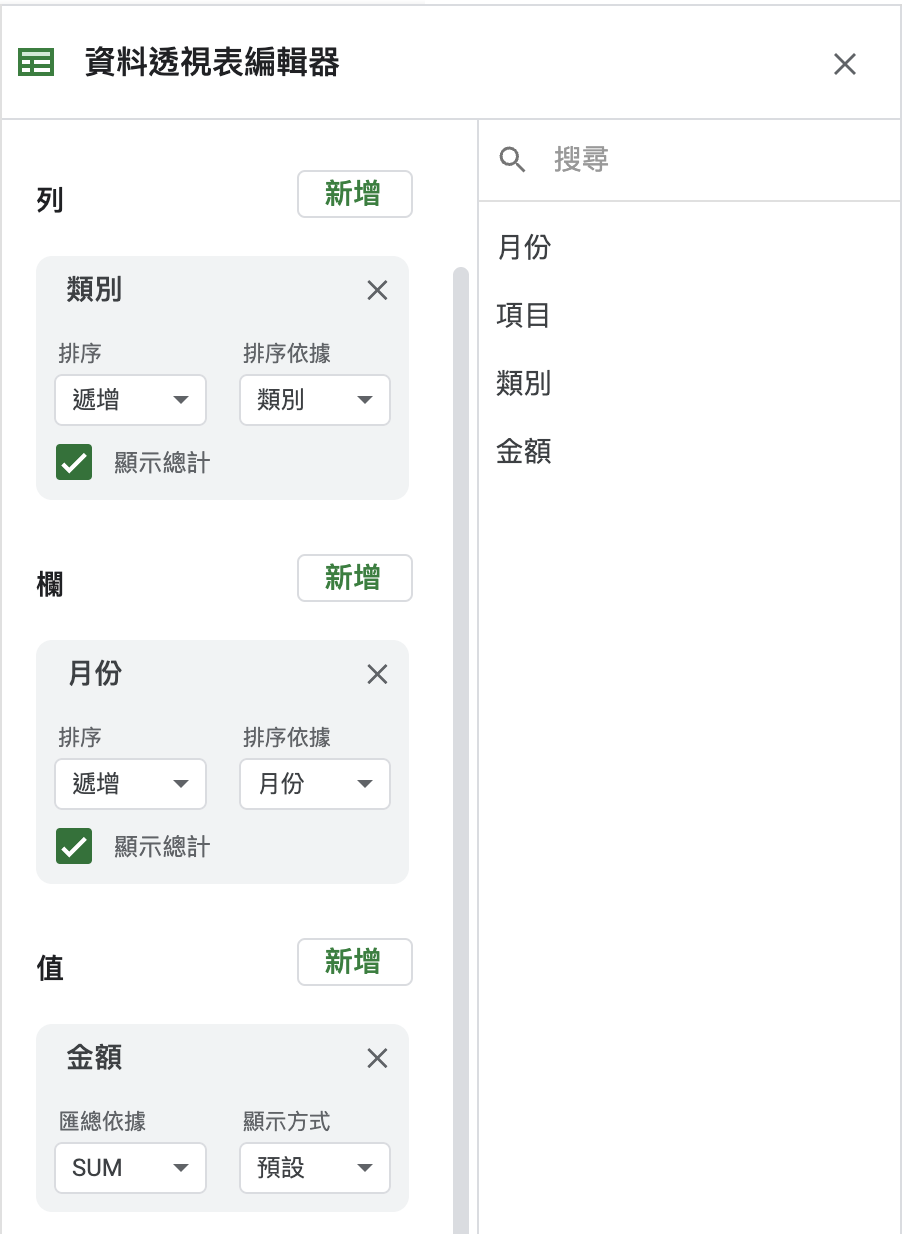The height and width of the screenshot is (1234, 902).
Task: Click the search magnifier icon
Action: pyautogui.click(x=512, y=159)
